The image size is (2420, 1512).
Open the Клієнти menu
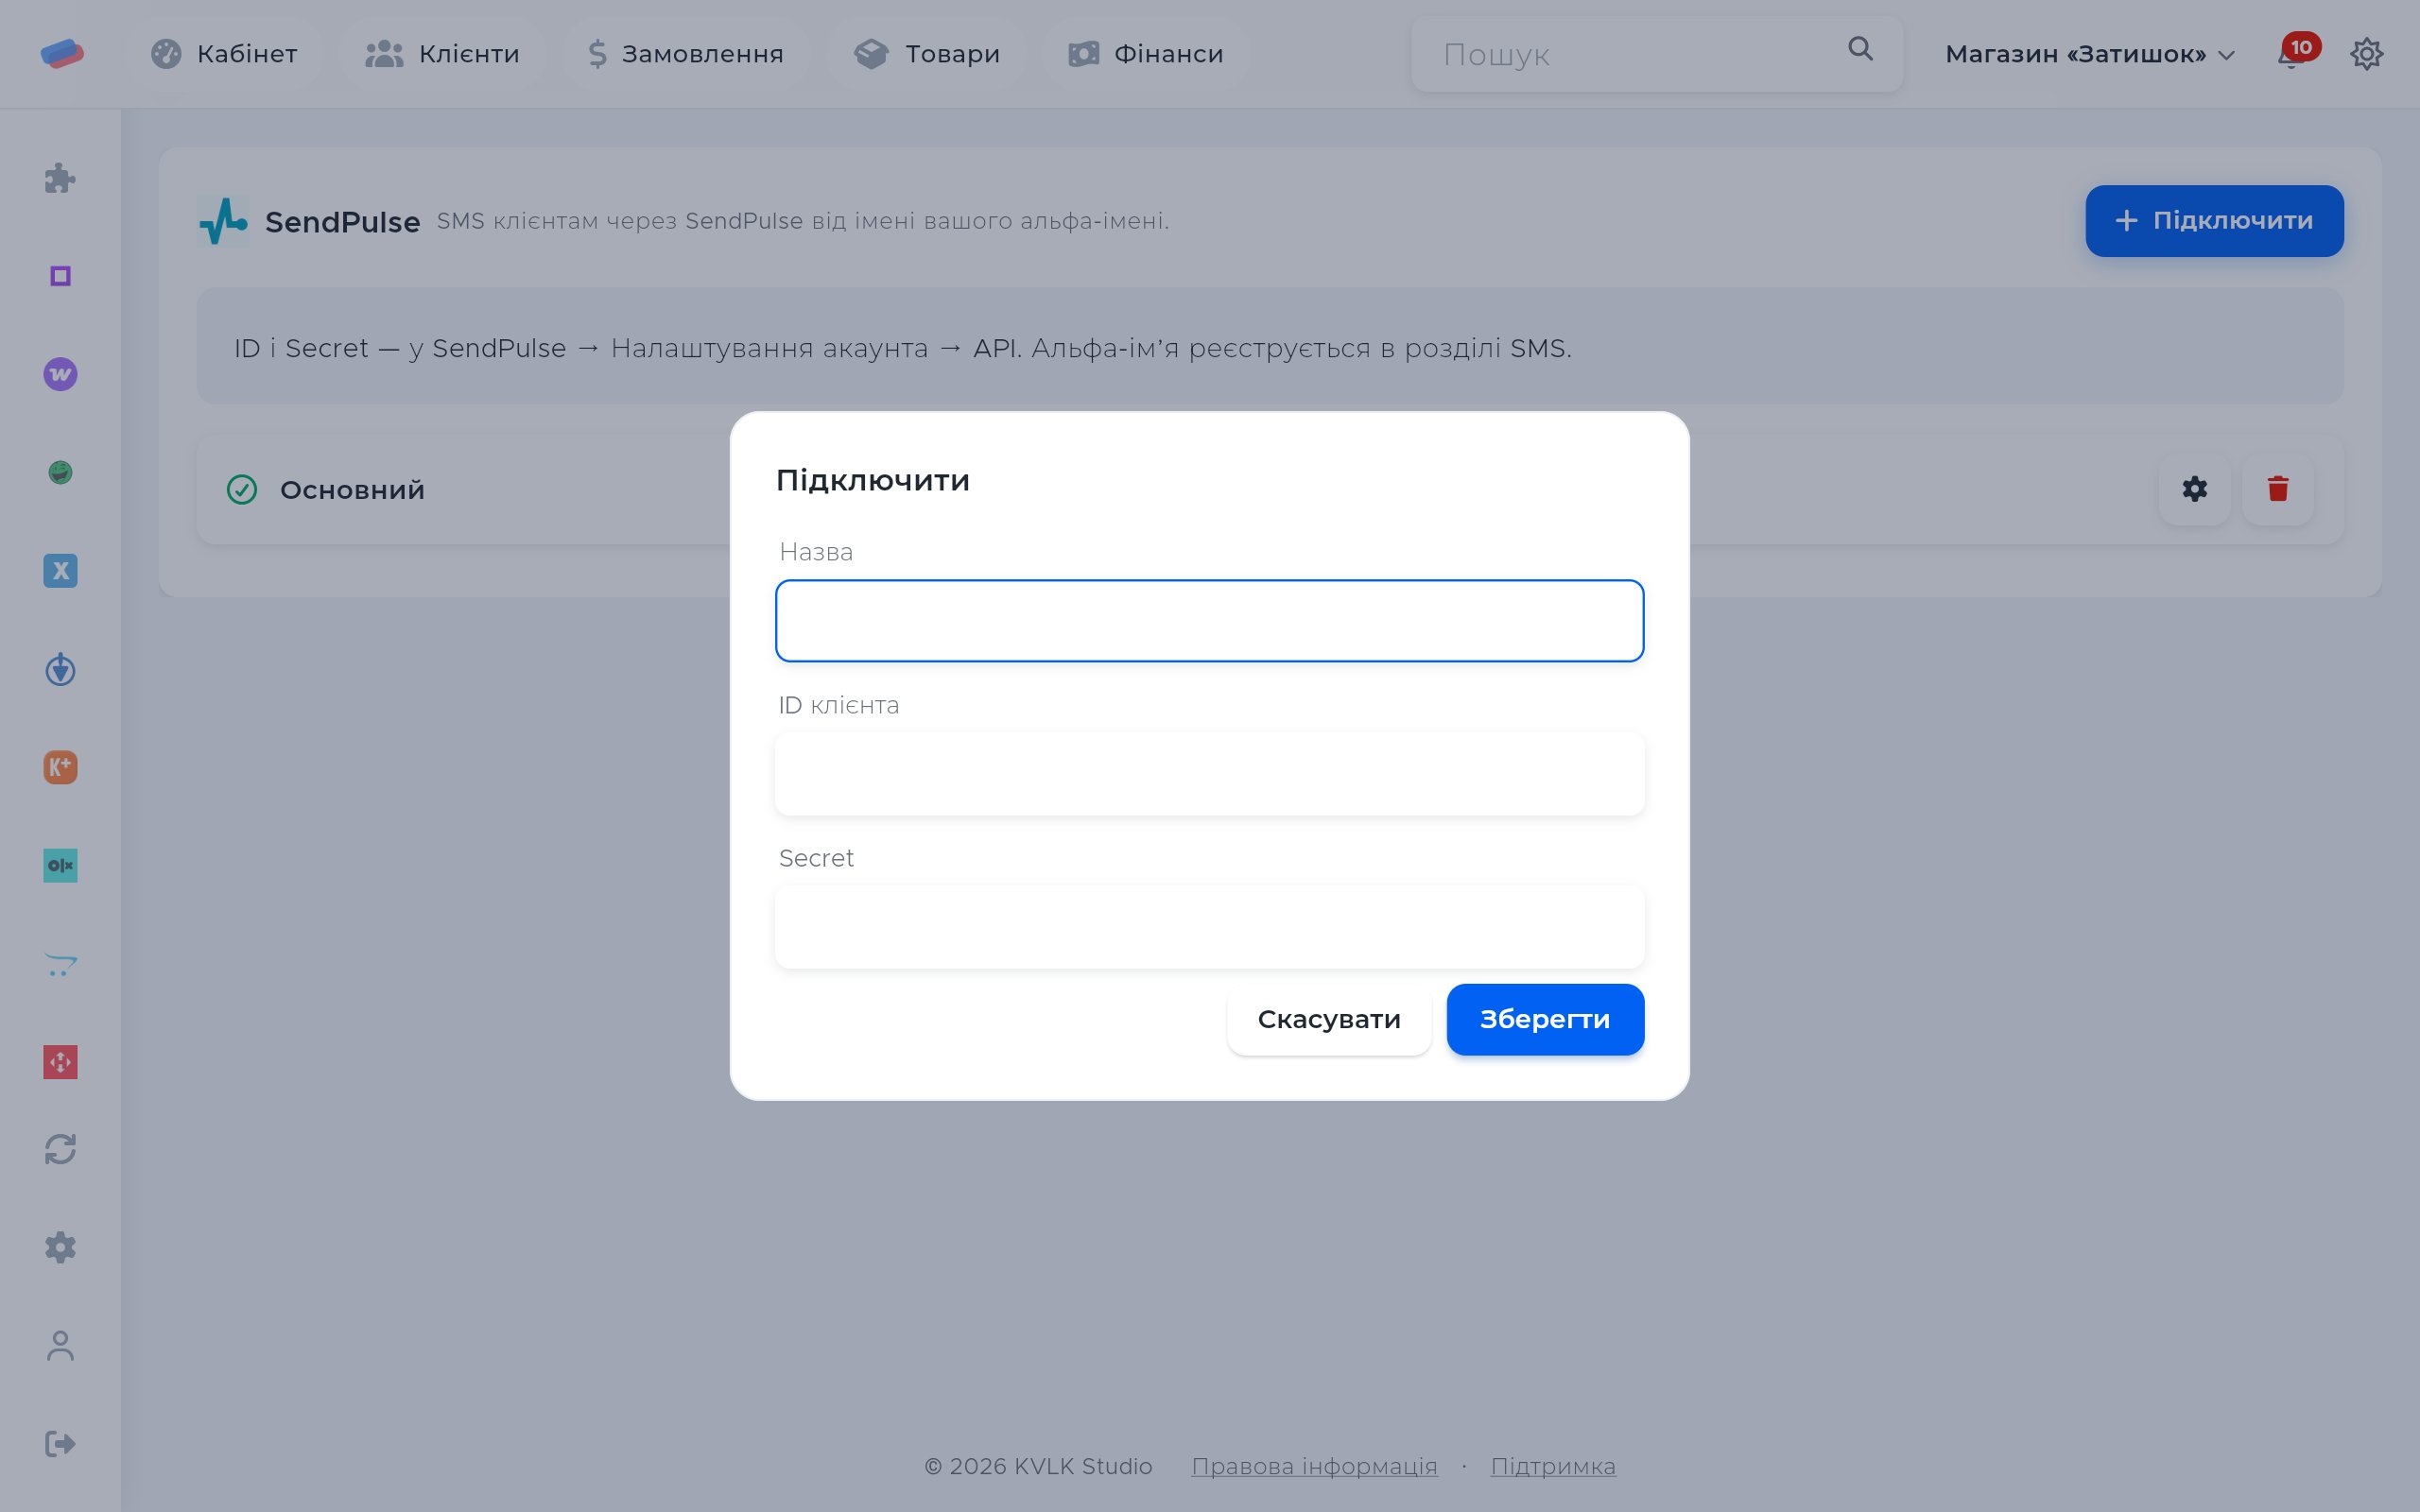[442, 54]
